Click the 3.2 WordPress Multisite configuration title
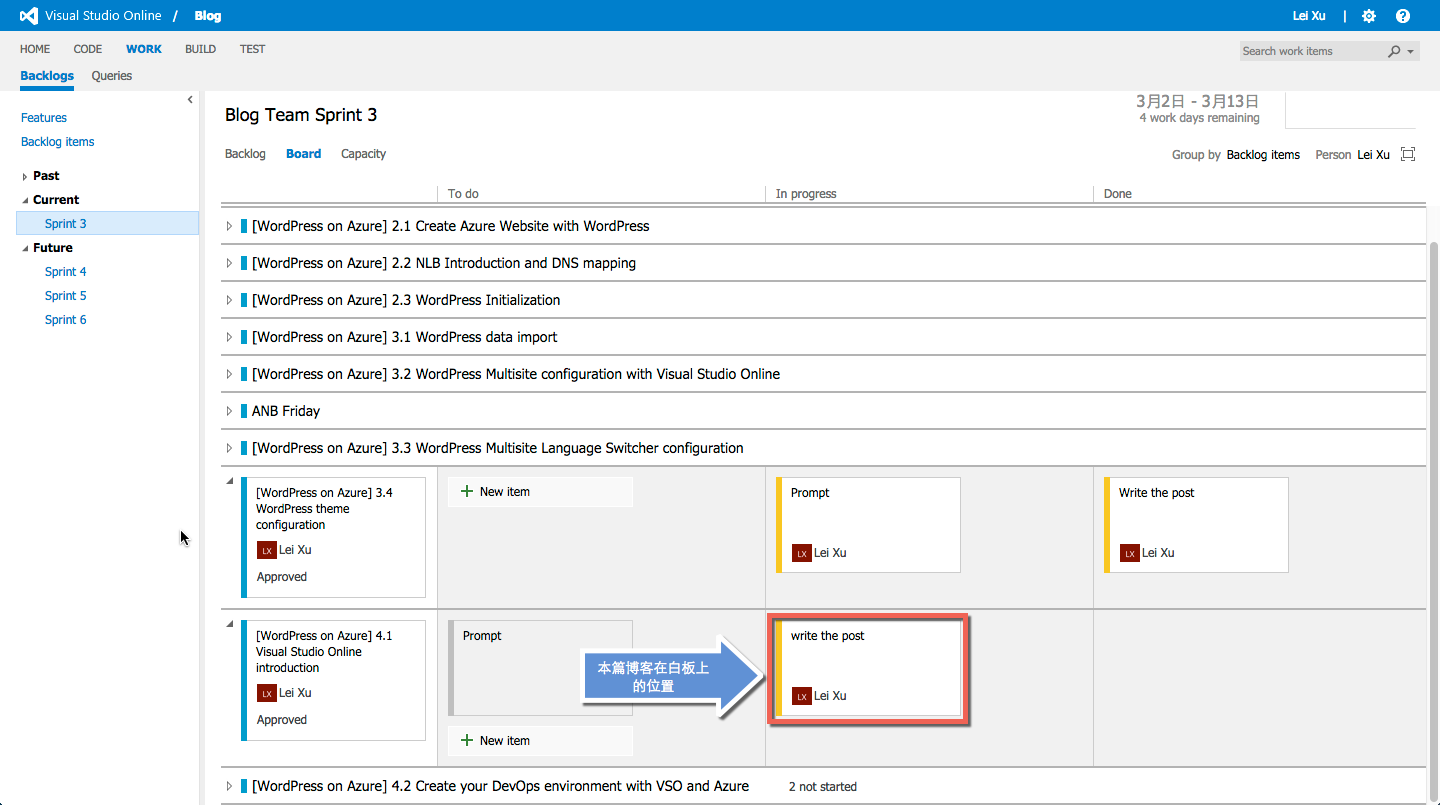This screenshot has width=1440, height=805. coord(516,374)
